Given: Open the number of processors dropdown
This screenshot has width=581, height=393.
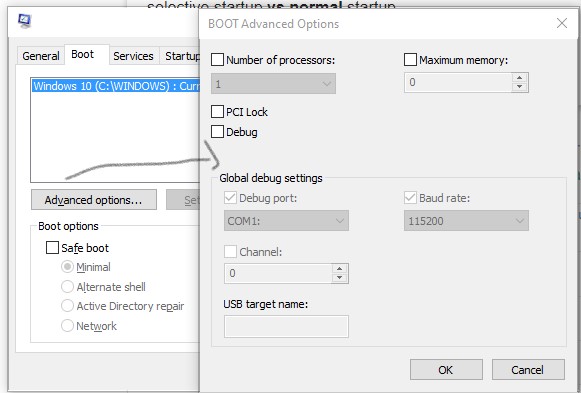Looking at the screenshot, I should [273, 84].
